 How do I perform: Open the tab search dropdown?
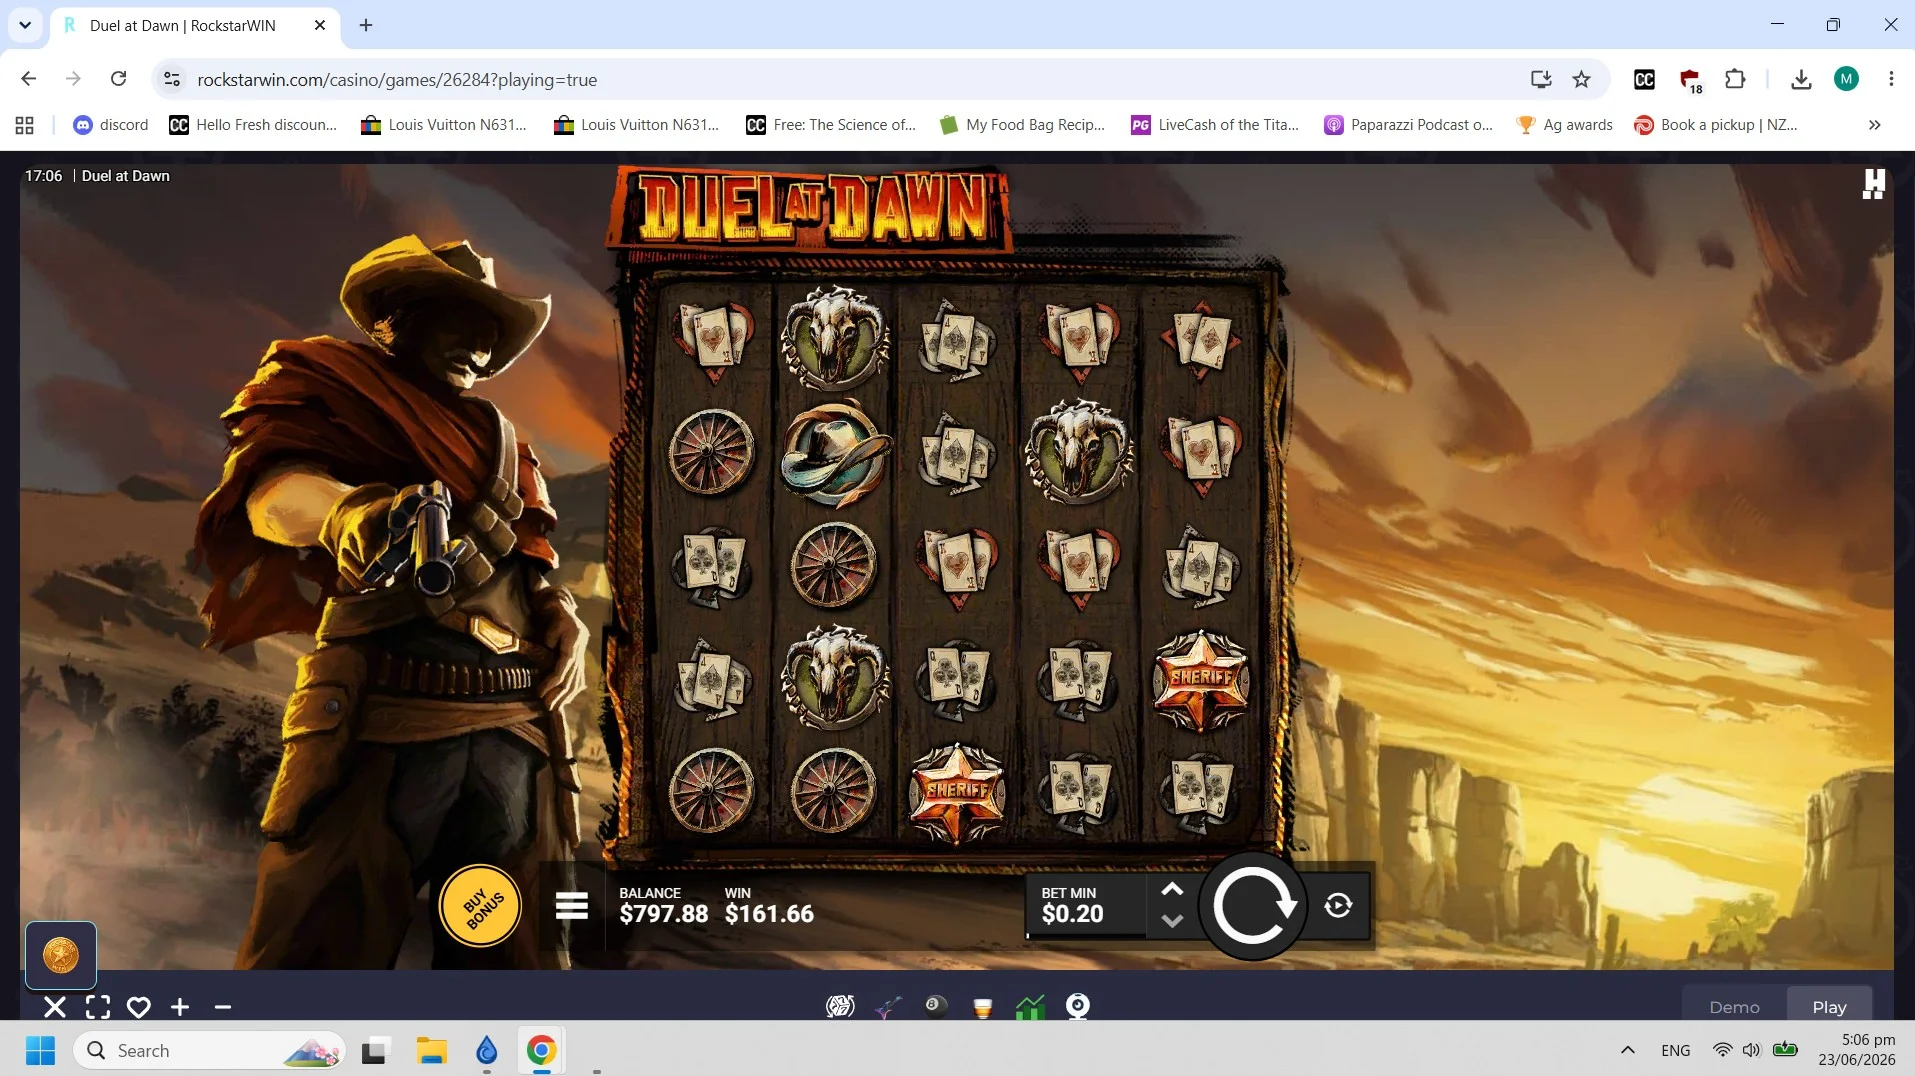tap(25, 25)
